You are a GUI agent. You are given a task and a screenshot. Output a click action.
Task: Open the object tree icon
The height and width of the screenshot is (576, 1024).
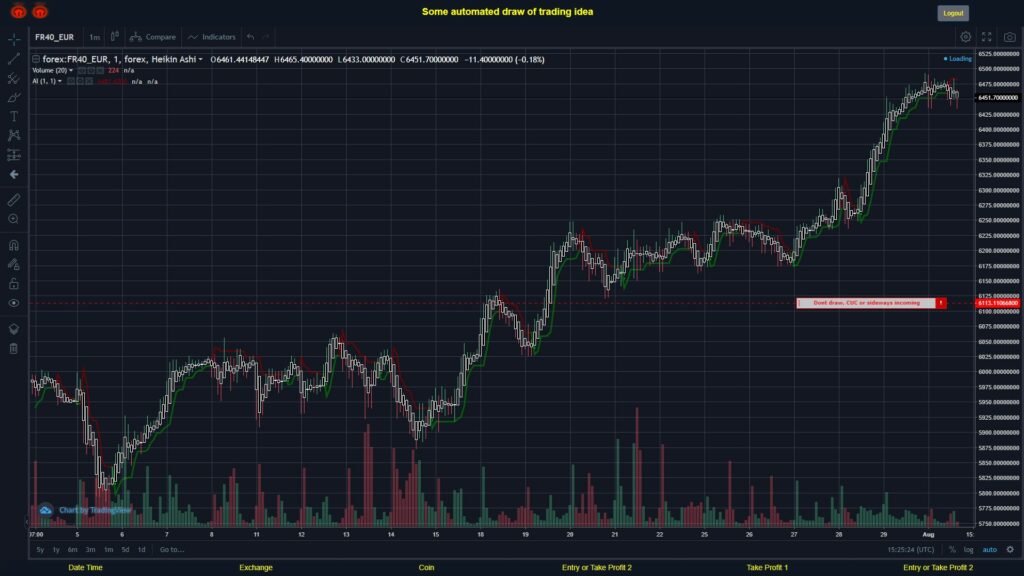pos(14,328)
